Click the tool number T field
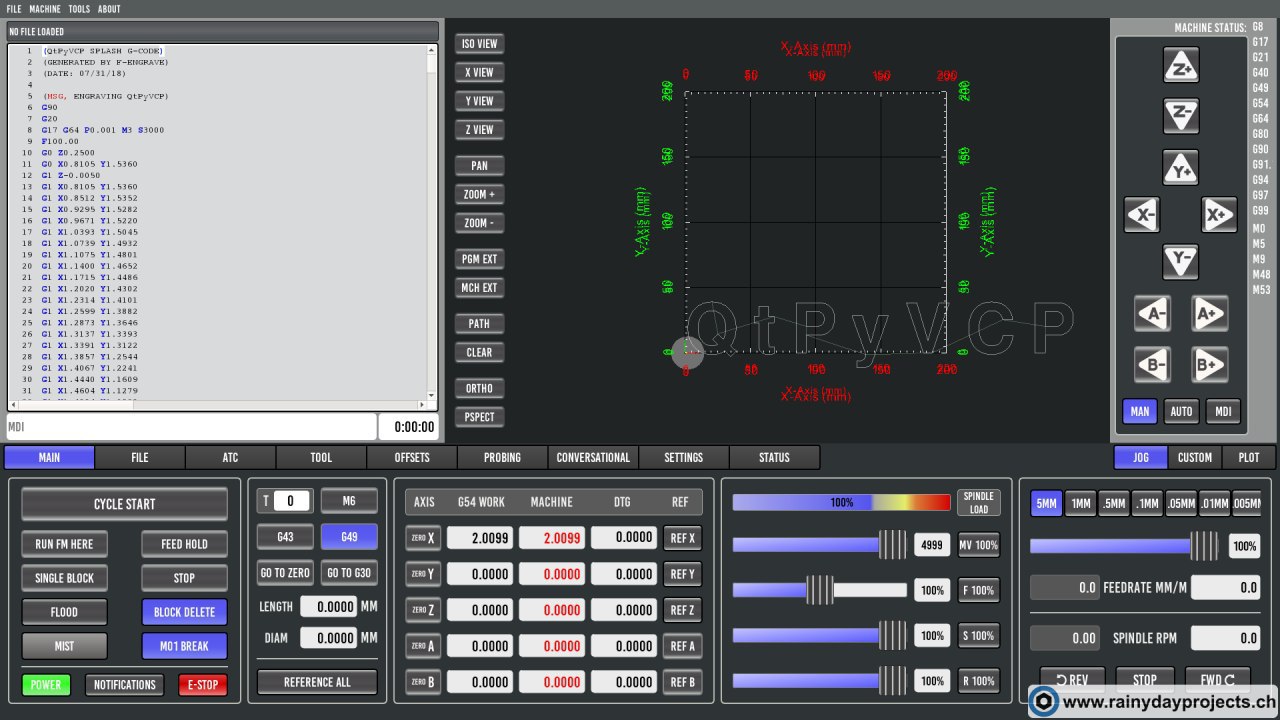Screen dimensions: 1280x720 click(291, 501)
